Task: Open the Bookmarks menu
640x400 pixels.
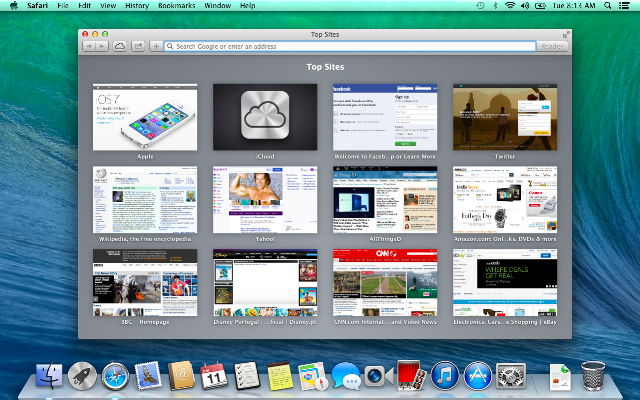Action: (176, 6)
